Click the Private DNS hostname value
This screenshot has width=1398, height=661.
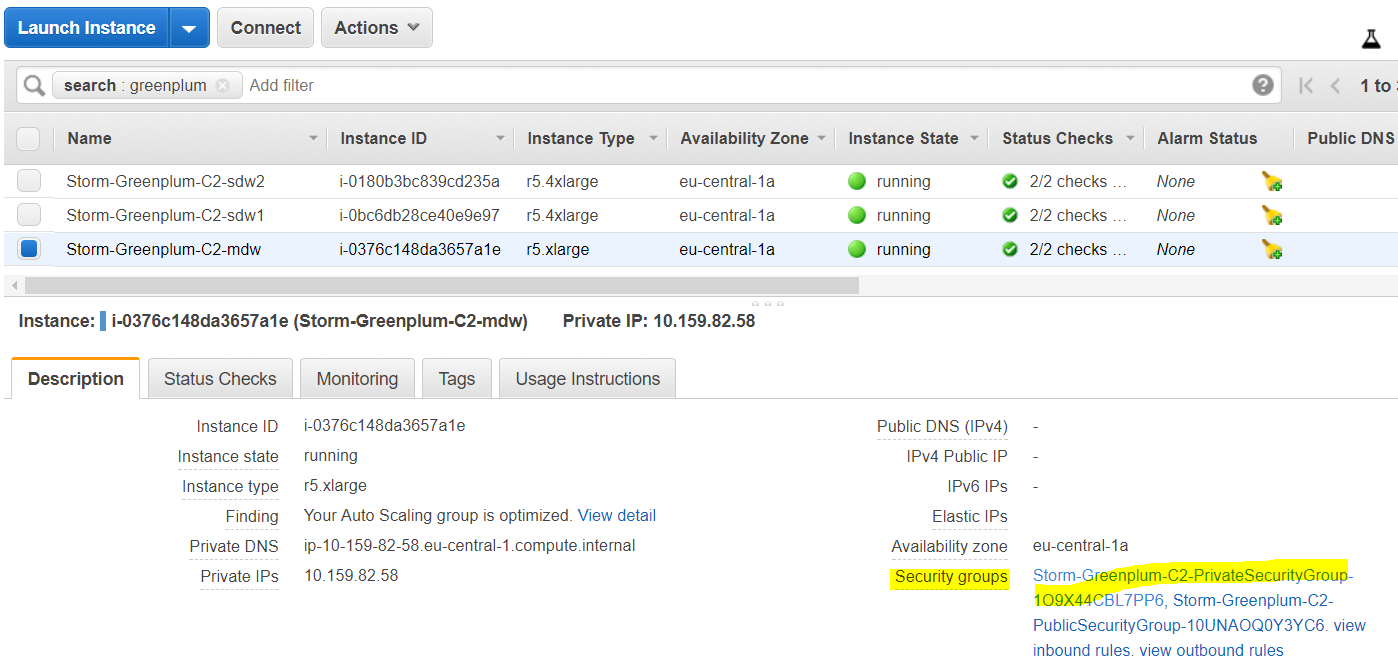point(470,546)
